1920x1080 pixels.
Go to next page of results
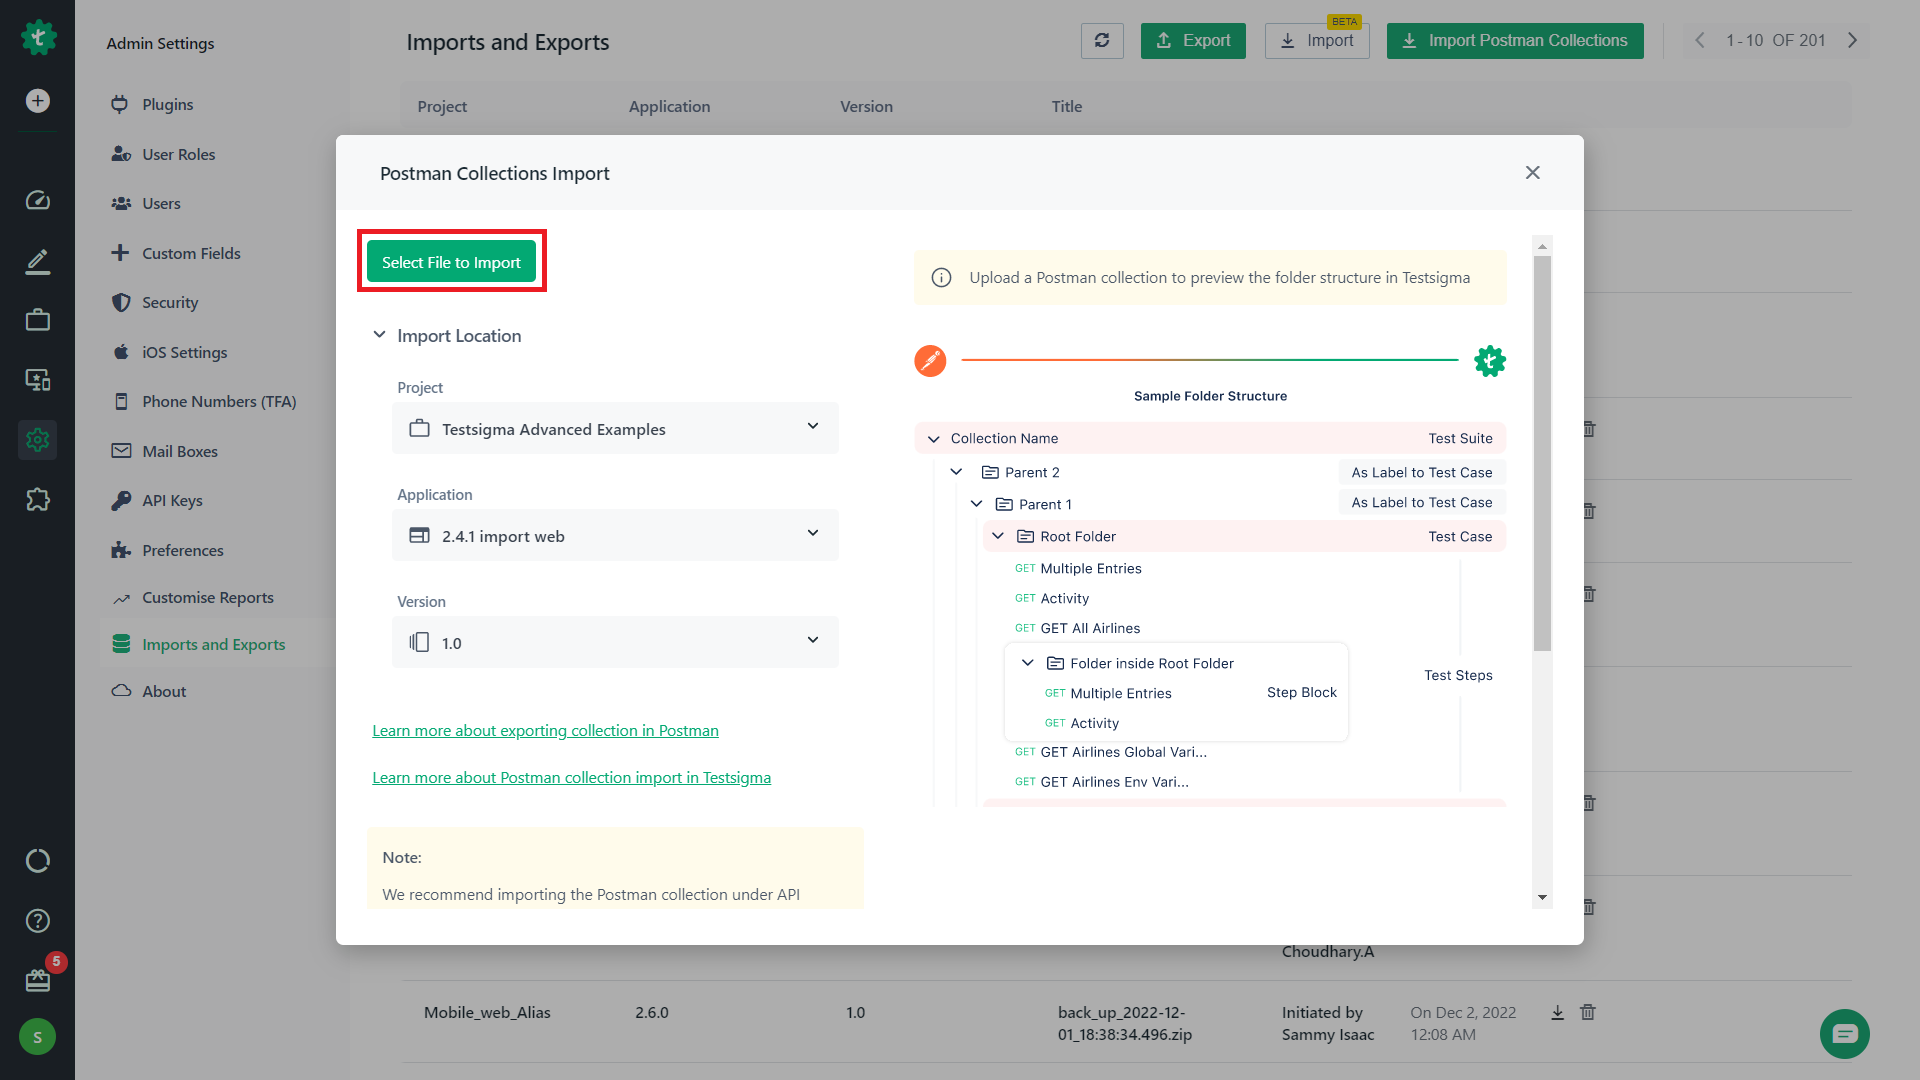[1852, 41]
